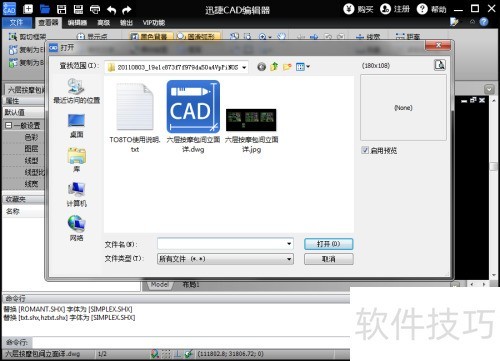Image resolution: width=500 pixels, height=361 pixels.
Task: Click the Help (帮助) question icon in title bar
Action: 422,9
